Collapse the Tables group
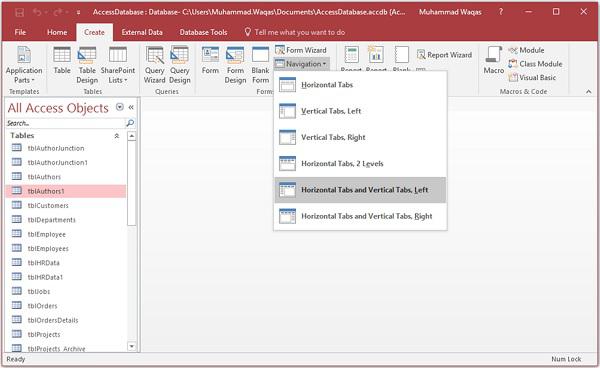Image resolution: width=600 pixels, height=368 pixels. 117,136
